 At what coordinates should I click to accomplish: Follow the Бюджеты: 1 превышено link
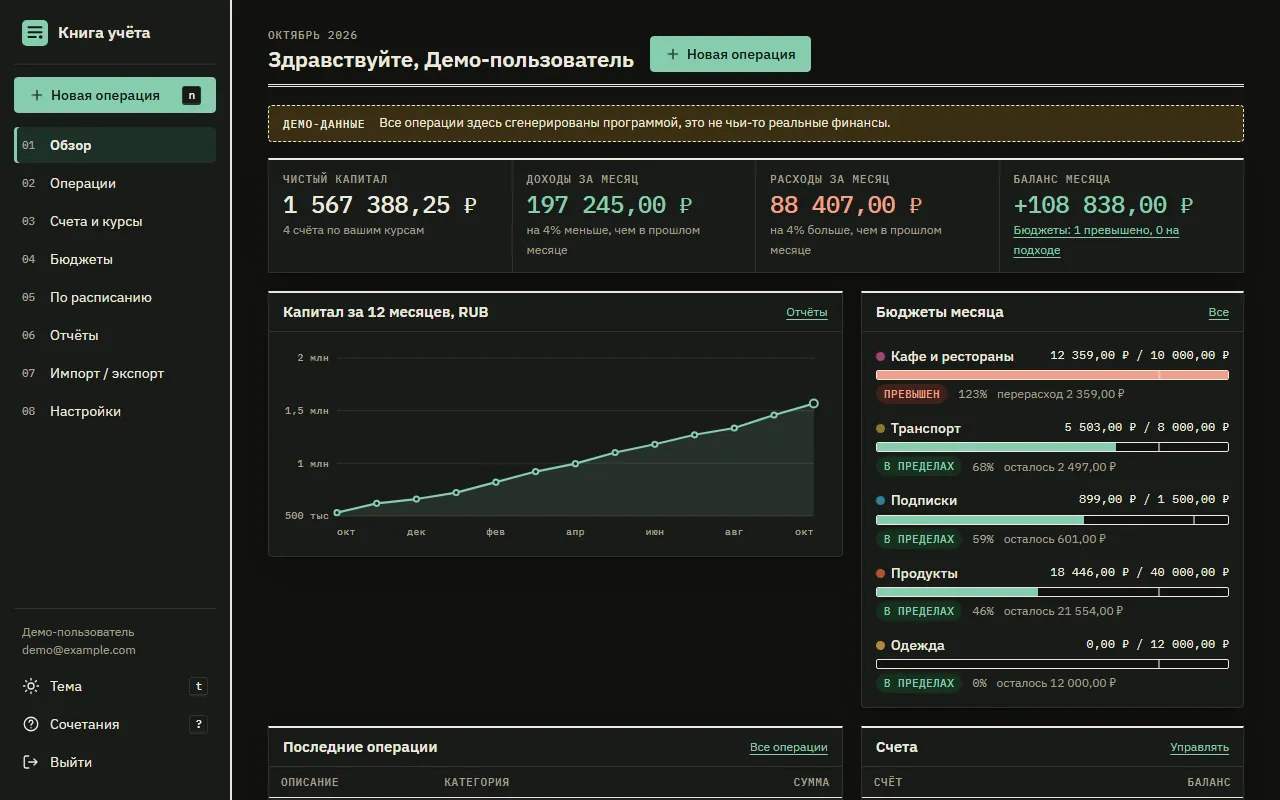(x=1096, y=240)
